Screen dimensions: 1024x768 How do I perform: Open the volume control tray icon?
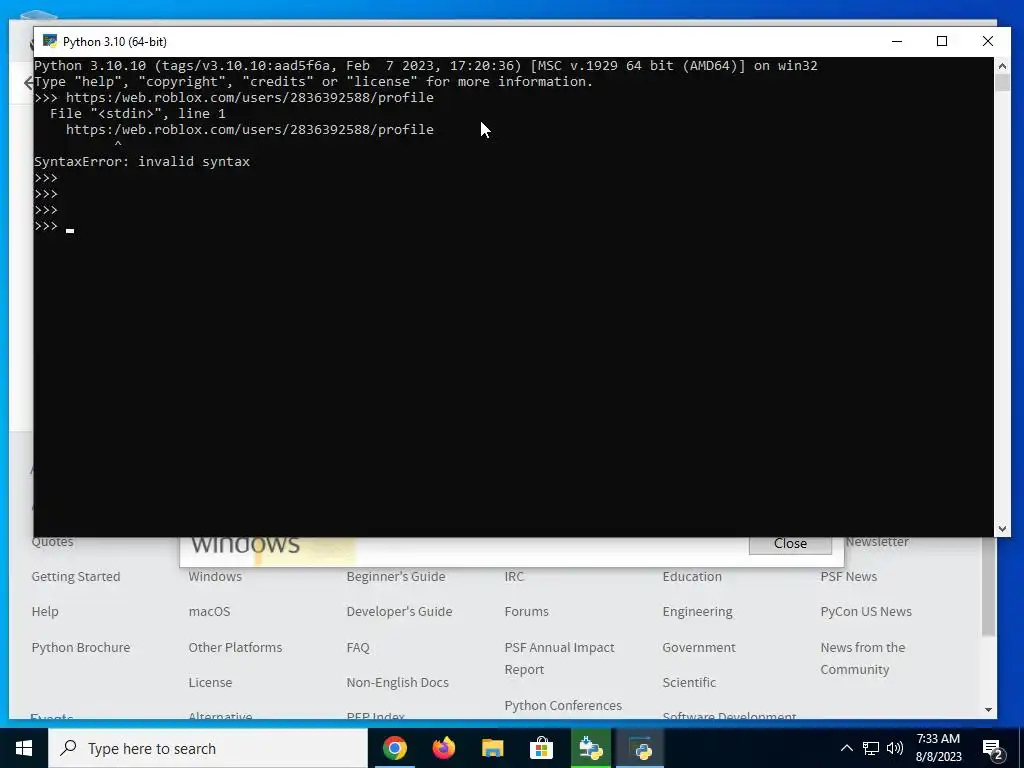point(895,748)
